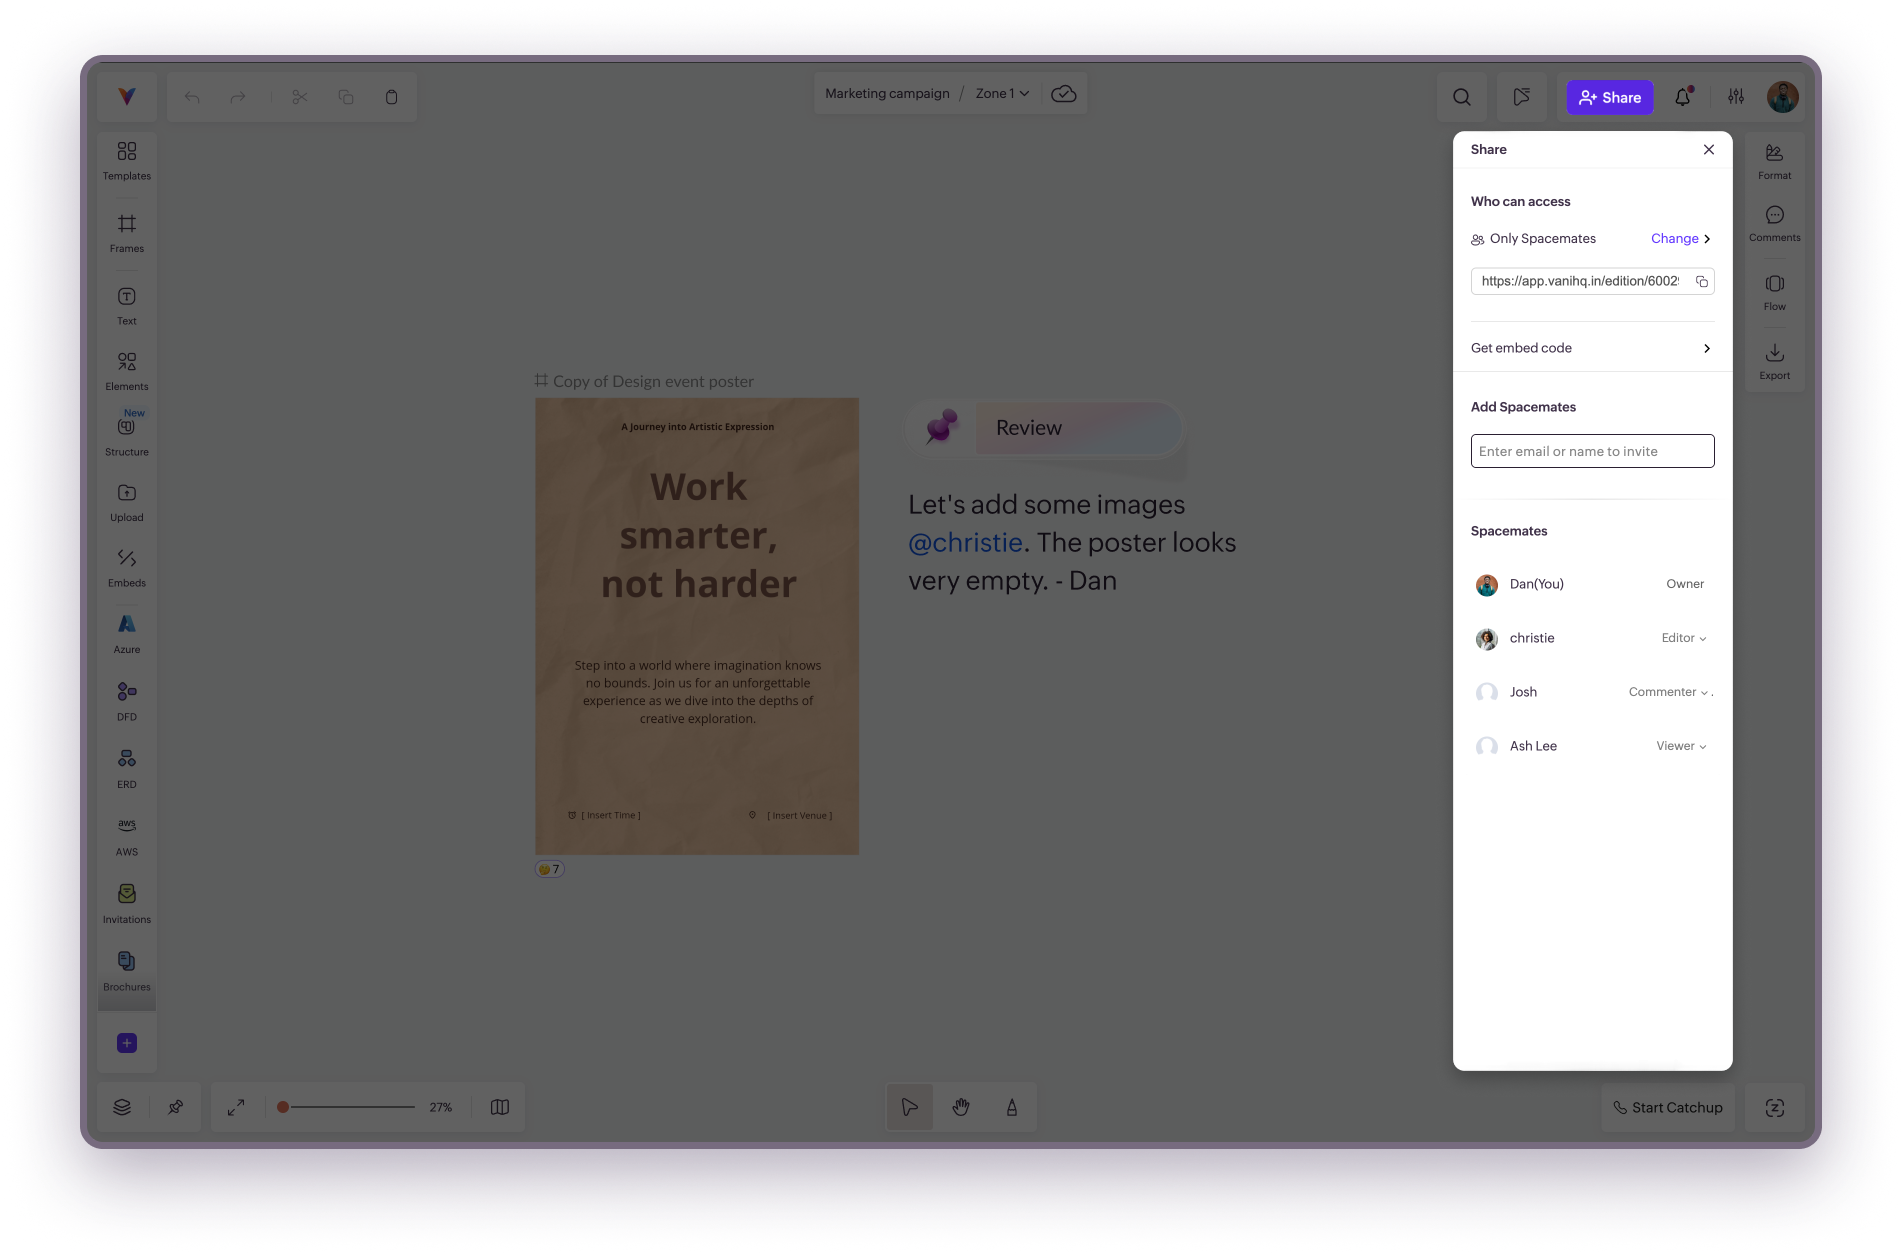Click the notifications bell icon
The width and height of the screenshot is (1902, 1254).
tap(1683, 97)
